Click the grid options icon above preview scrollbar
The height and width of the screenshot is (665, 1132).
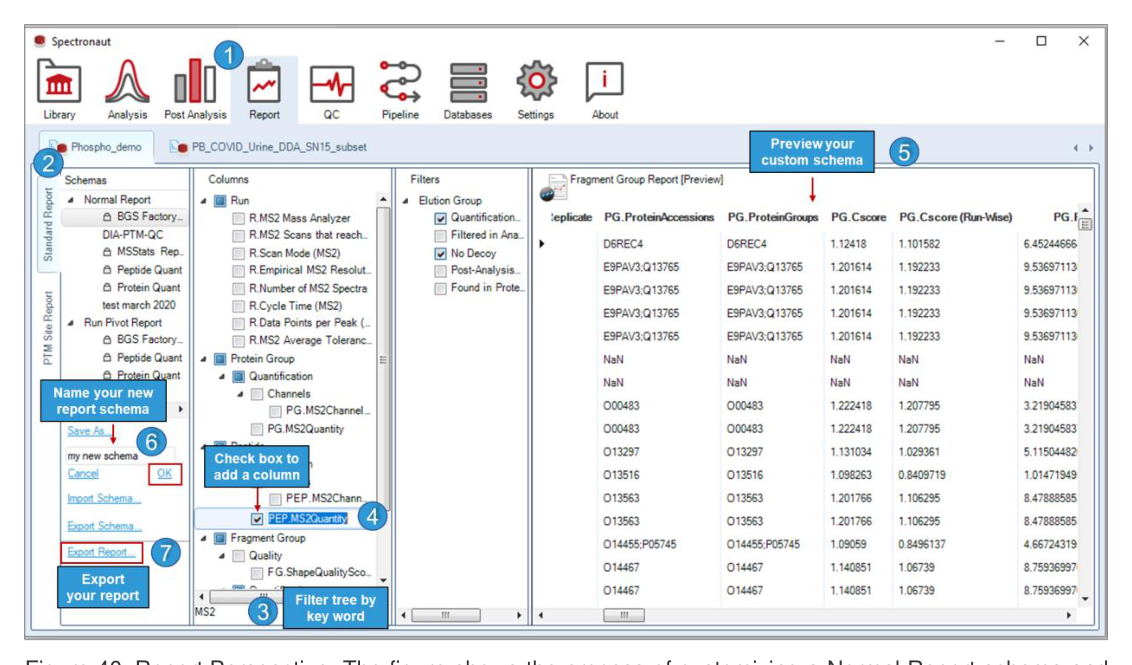coord(1085,225)
